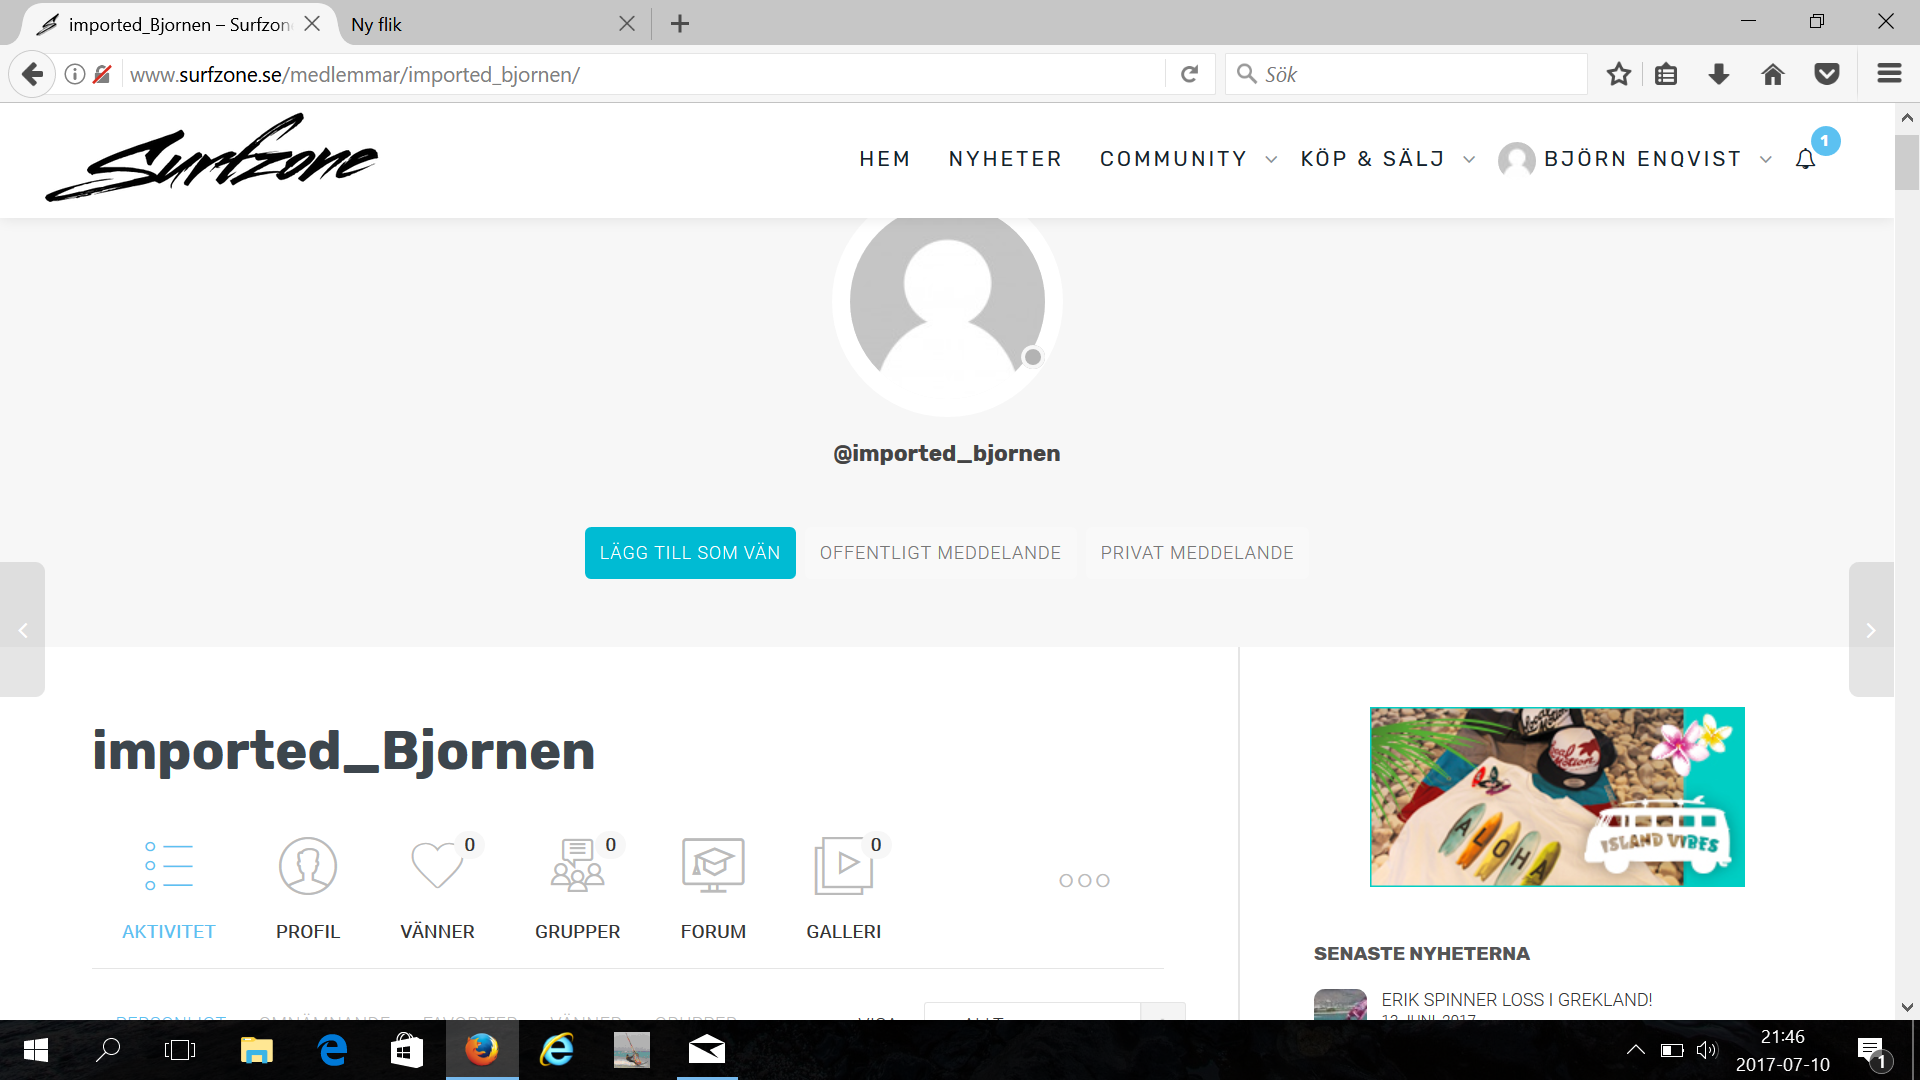Open the Windows Start menu
The image size is (1920, 1080).
(x=36, y=1050)
